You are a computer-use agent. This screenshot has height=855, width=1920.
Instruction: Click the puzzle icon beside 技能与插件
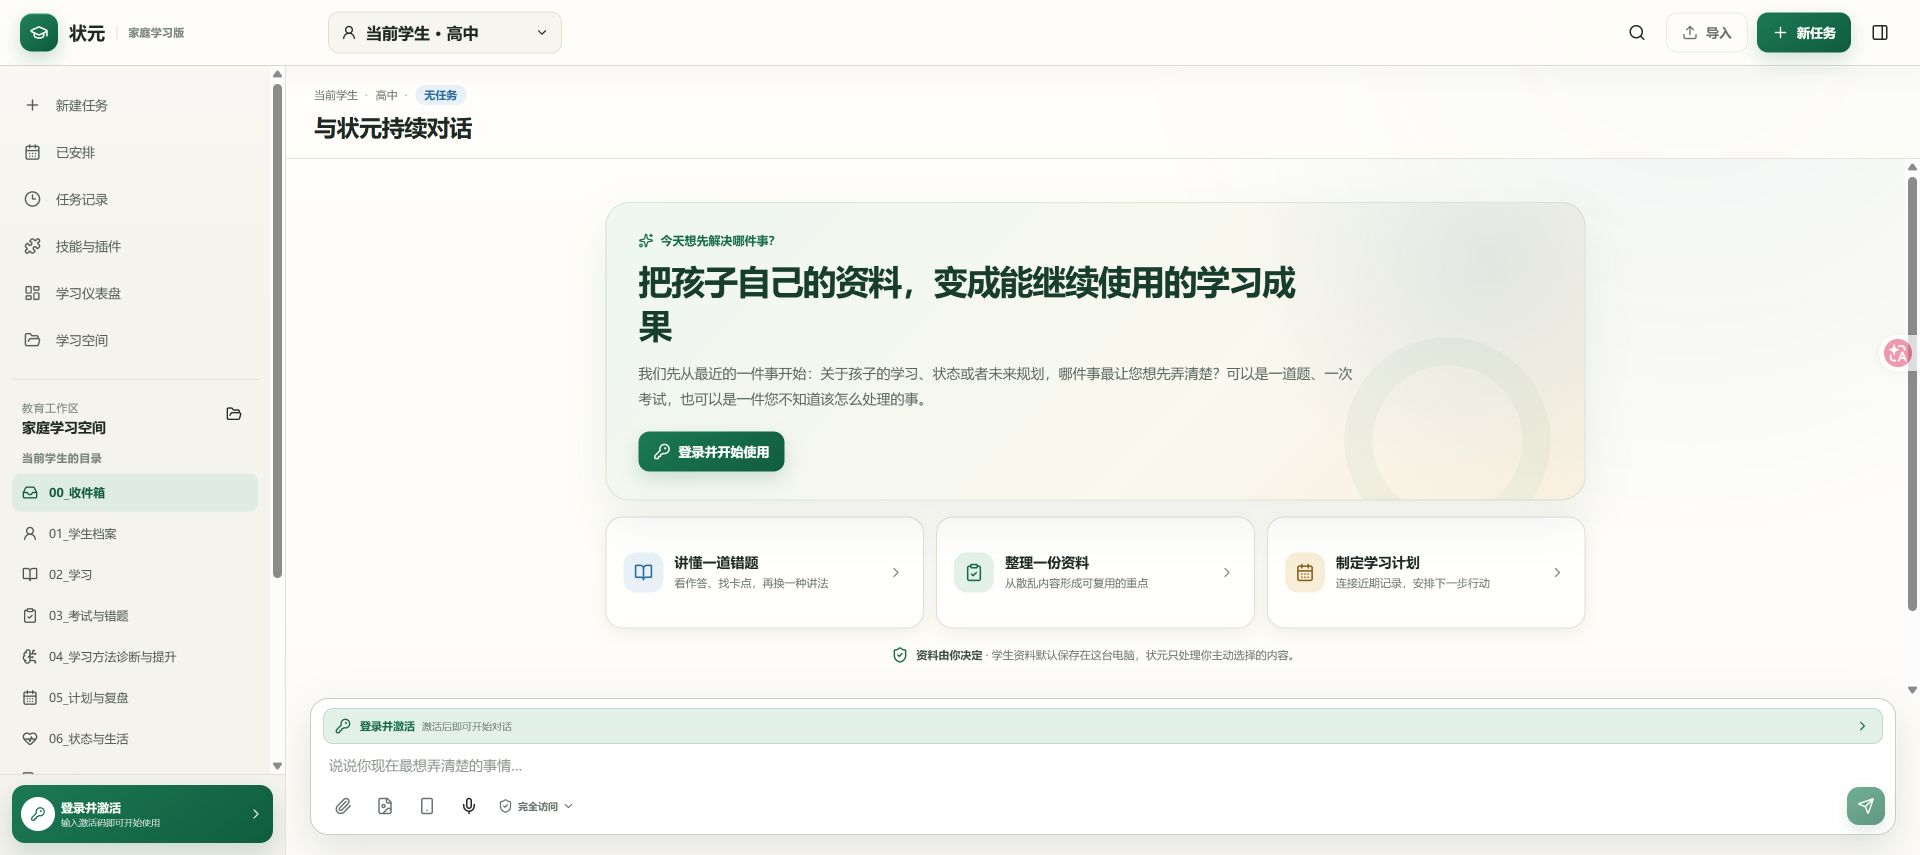[x=32, y=246]
